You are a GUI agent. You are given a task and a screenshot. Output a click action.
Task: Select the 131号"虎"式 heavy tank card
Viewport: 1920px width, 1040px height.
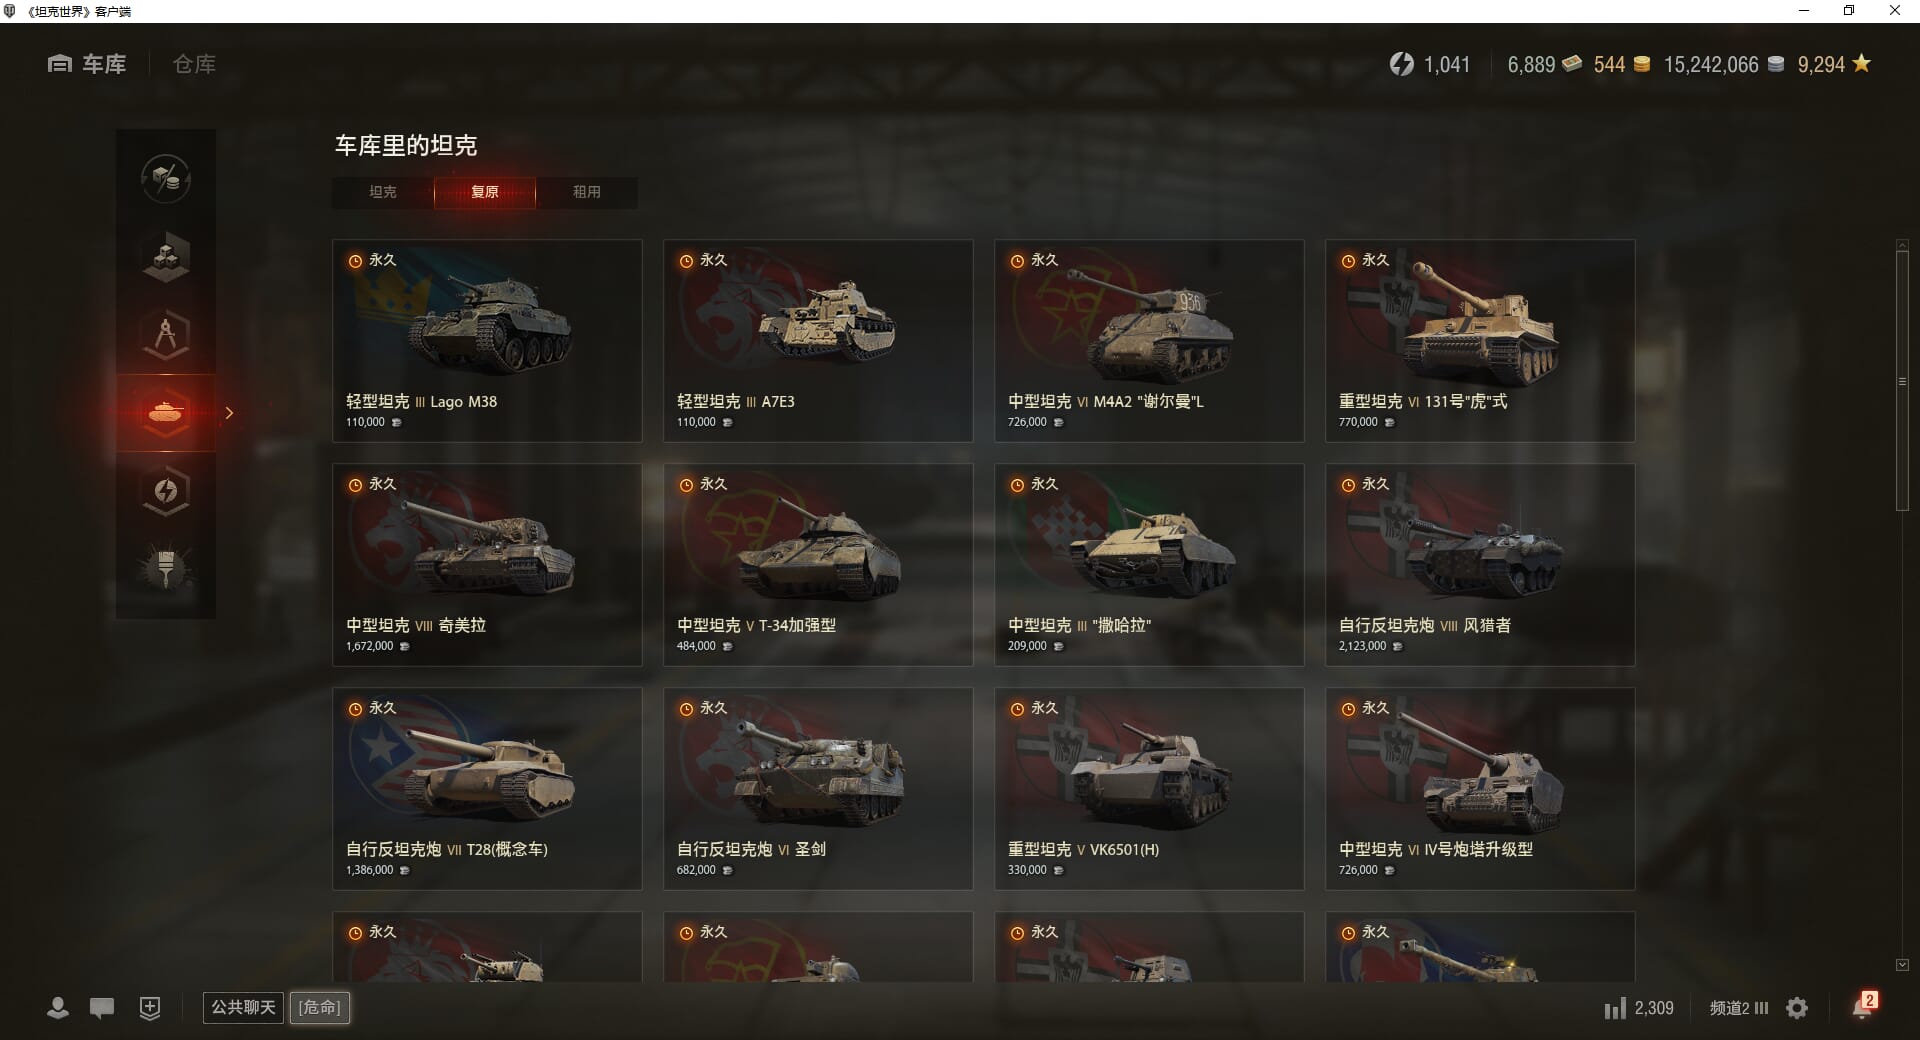[1480, 340]
